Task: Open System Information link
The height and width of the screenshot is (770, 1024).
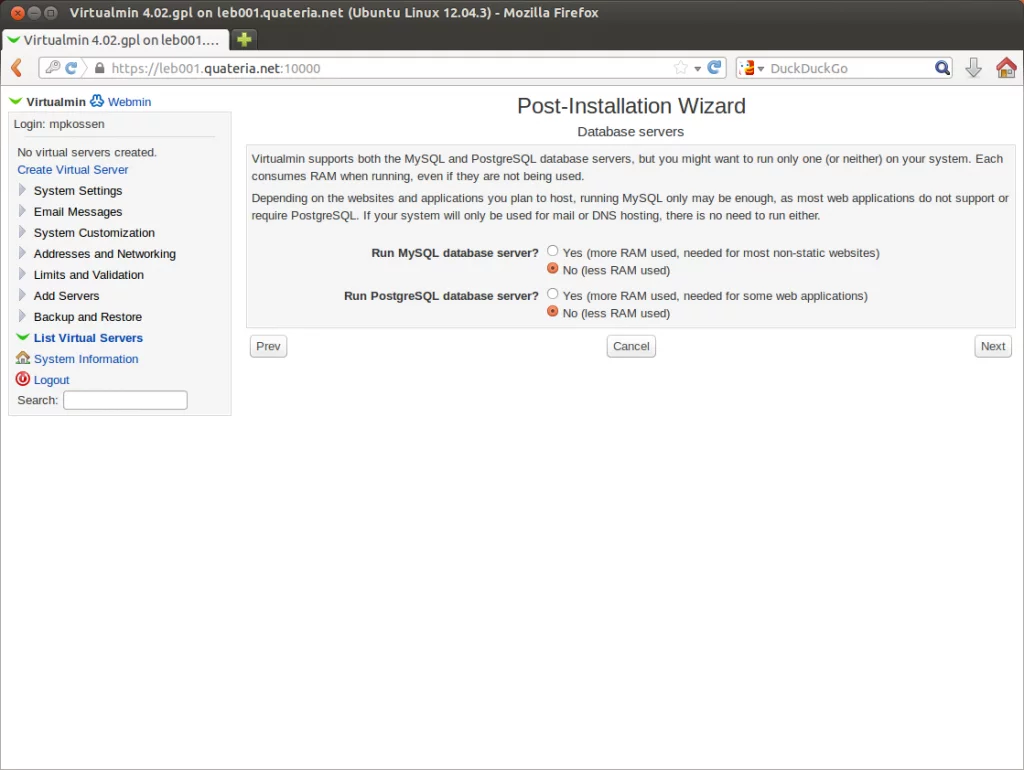Action: [x=86, y=359]
